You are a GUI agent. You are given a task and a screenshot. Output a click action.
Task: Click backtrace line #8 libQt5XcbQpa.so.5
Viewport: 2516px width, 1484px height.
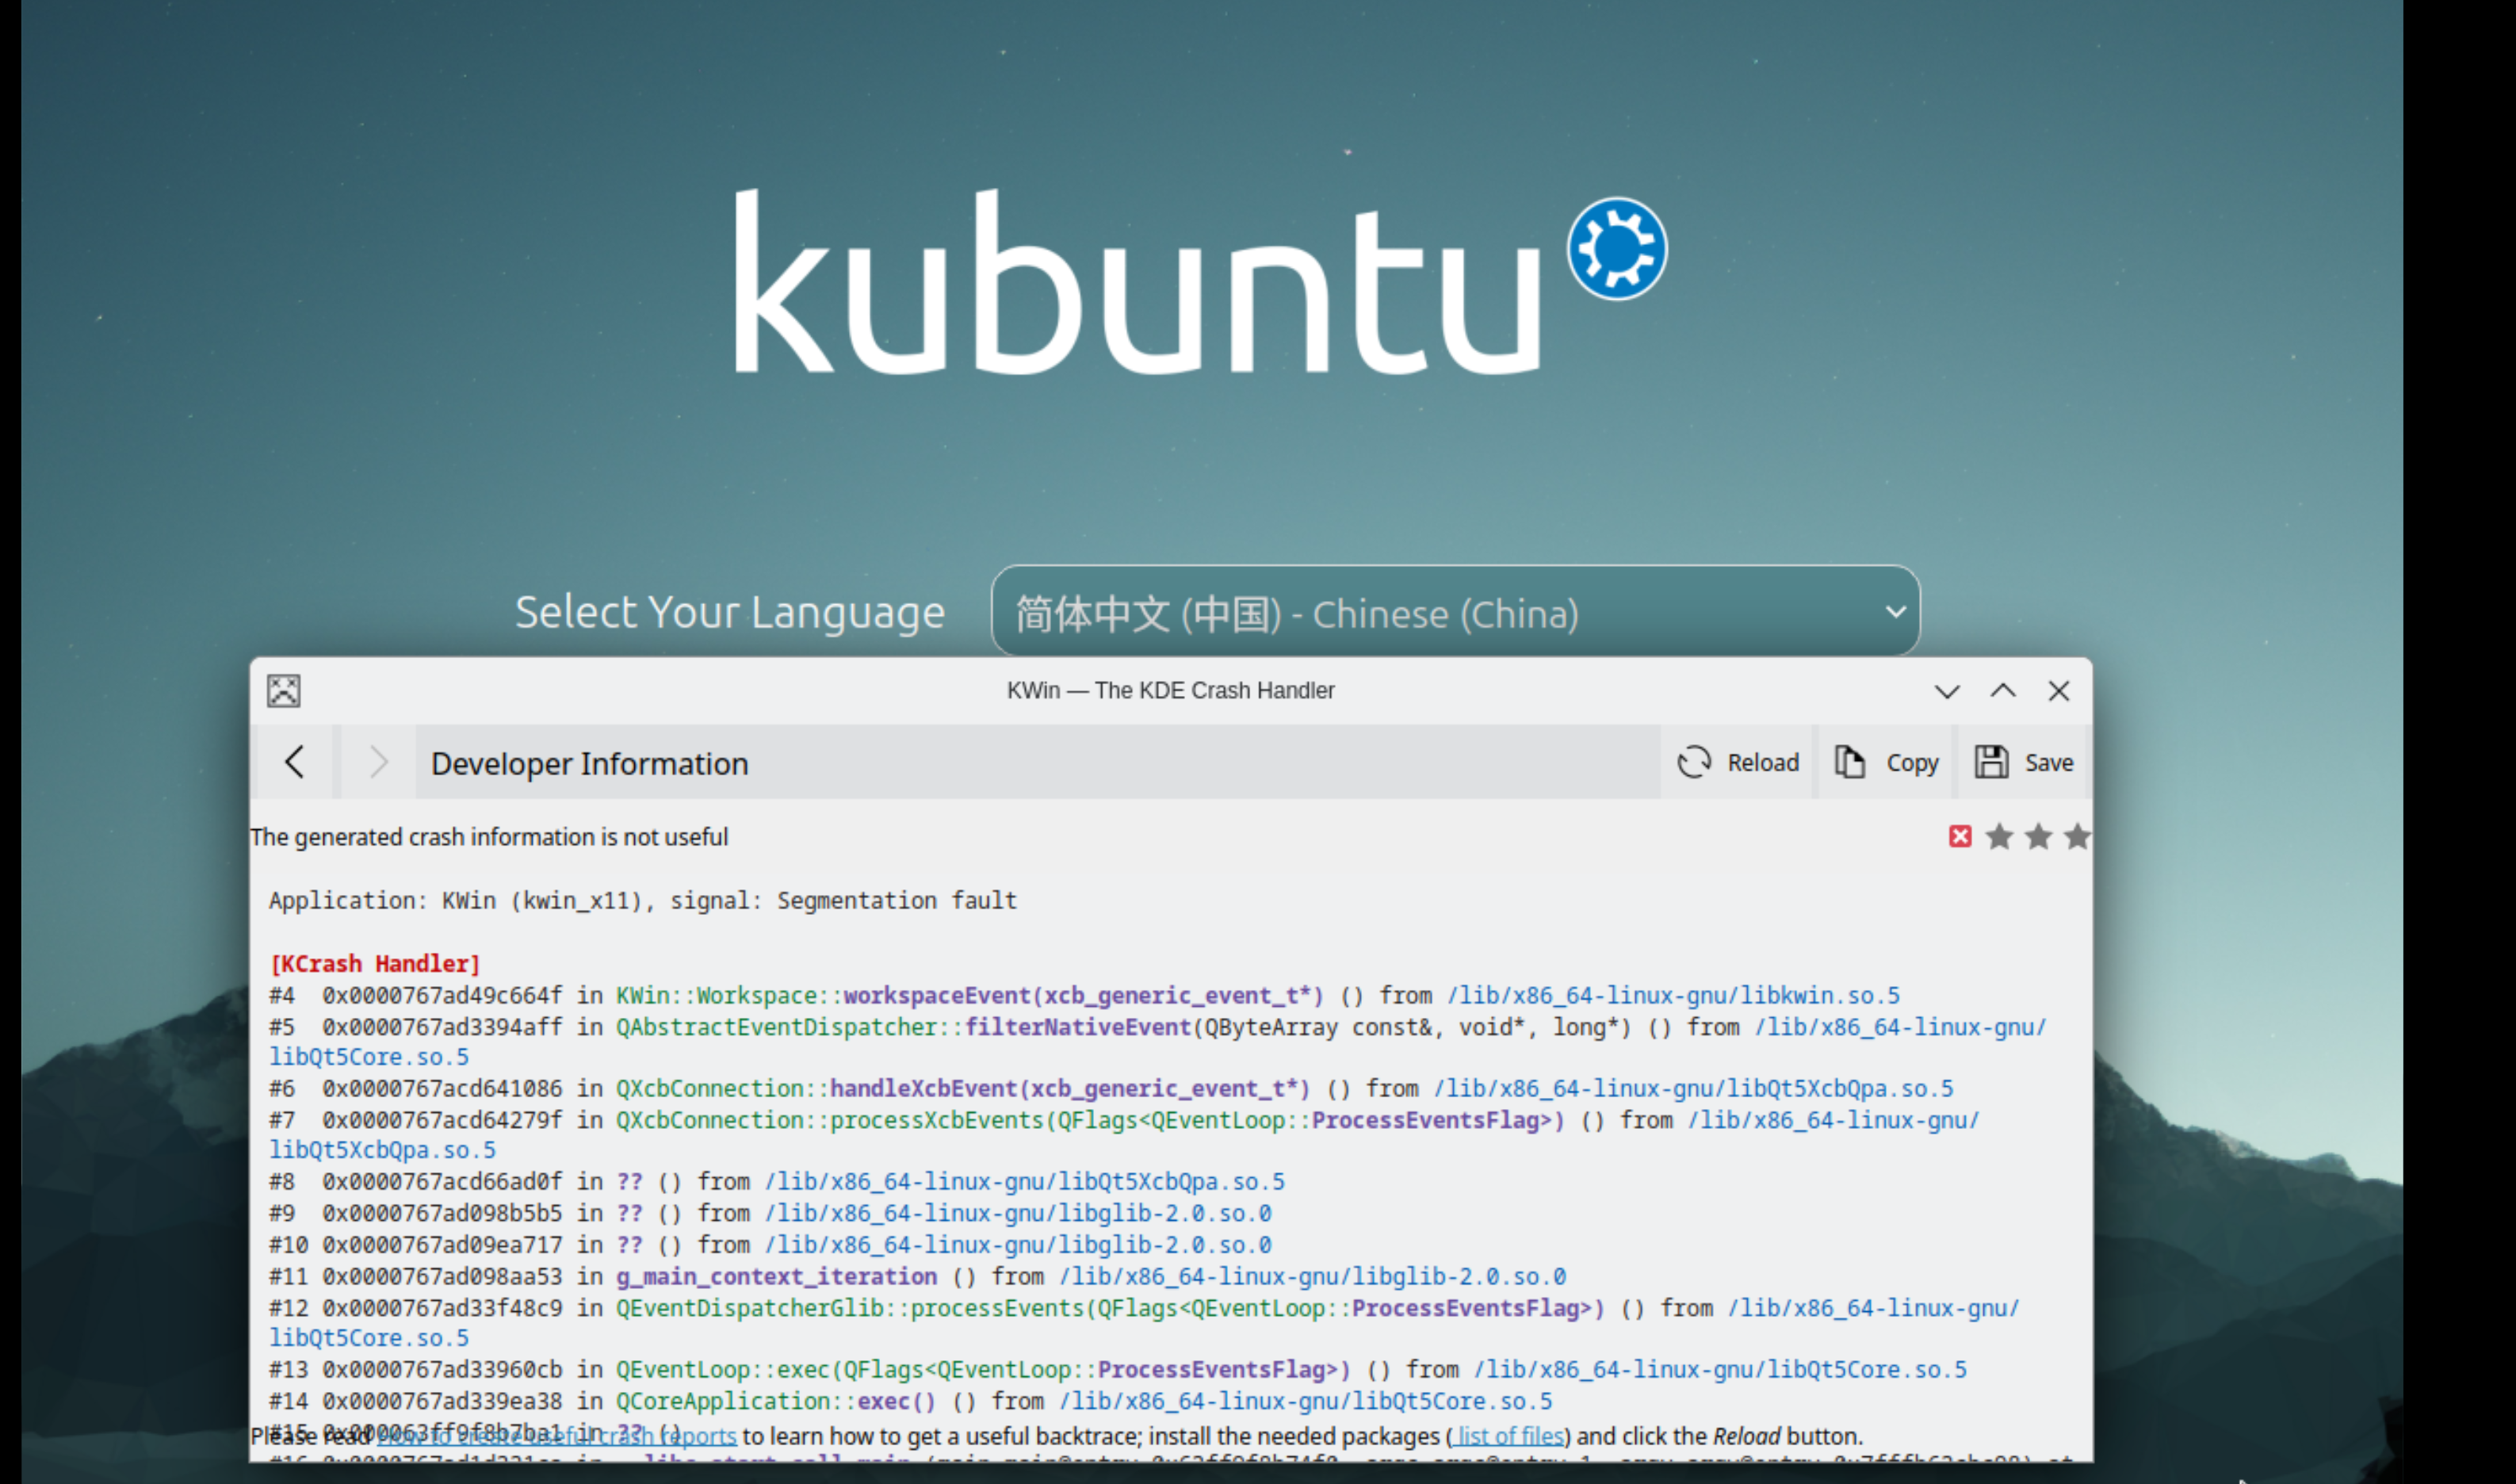click(776, 1182)
